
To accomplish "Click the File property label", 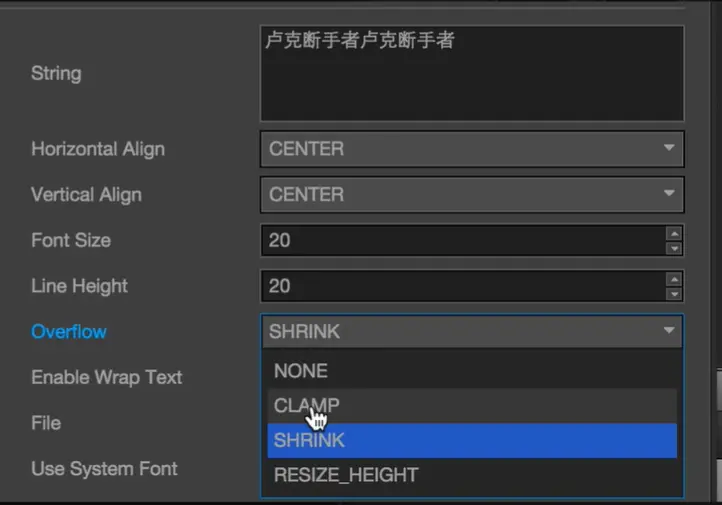I will click(x=46, y=424).
